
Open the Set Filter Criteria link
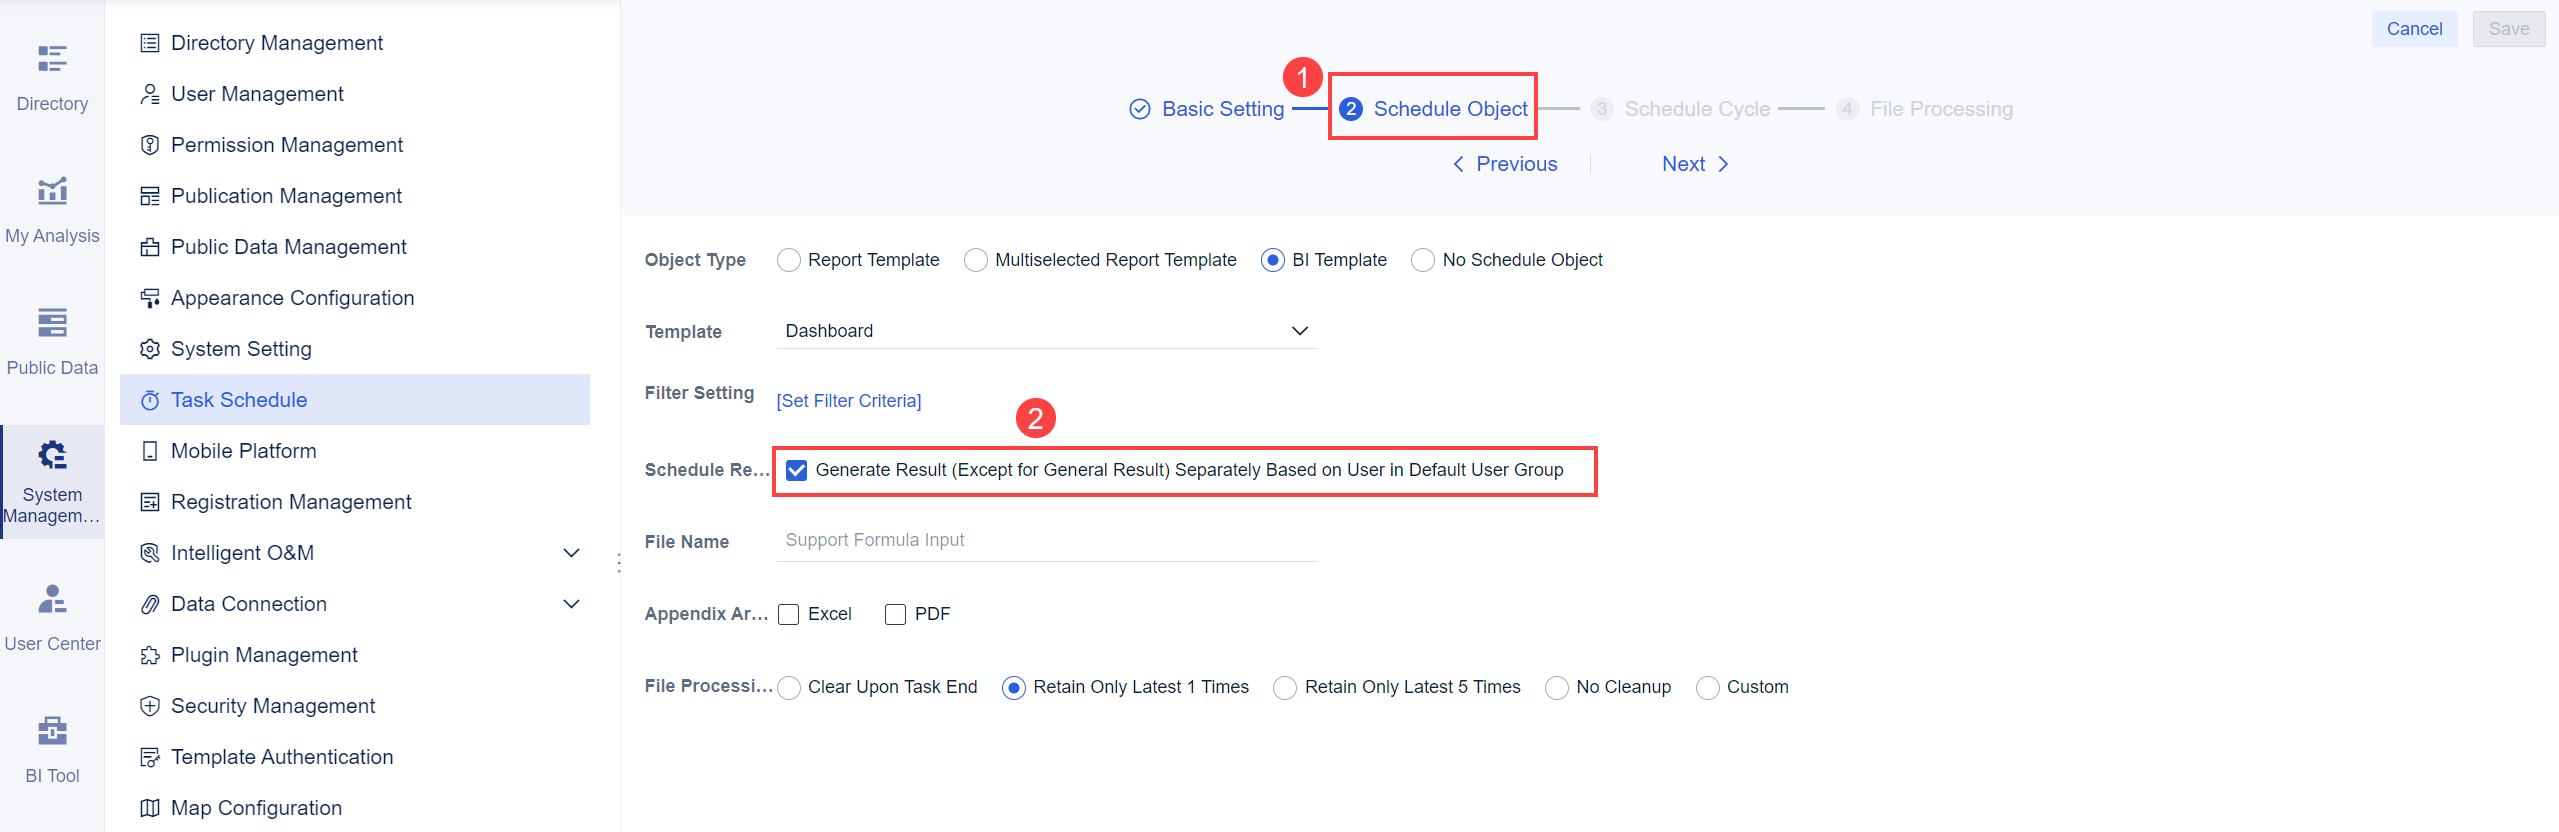(x=849, y=401)
